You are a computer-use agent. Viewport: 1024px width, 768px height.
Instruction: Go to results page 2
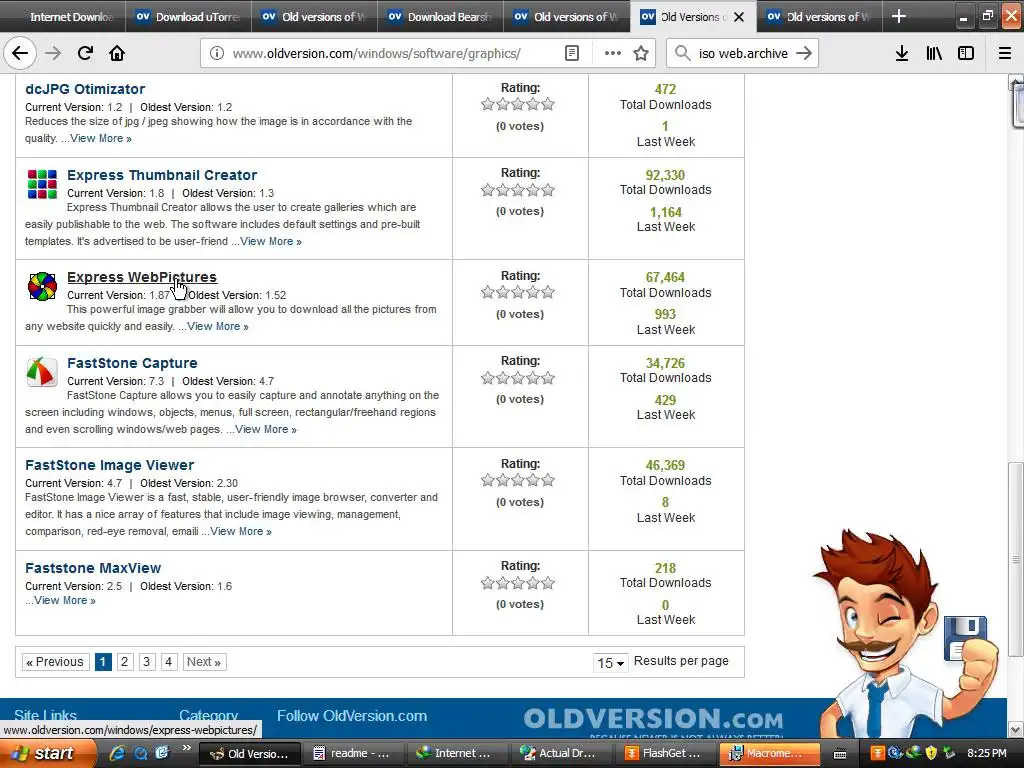tap(124, 662)
